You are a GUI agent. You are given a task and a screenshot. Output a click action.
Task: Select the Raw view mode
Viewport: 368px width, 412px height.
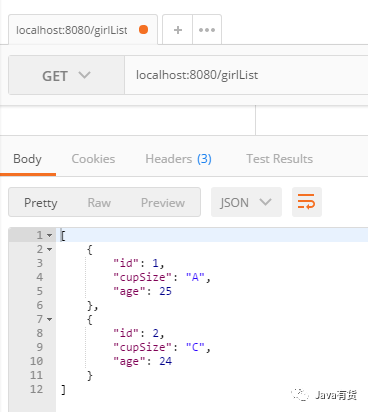[x=99, y=203]
